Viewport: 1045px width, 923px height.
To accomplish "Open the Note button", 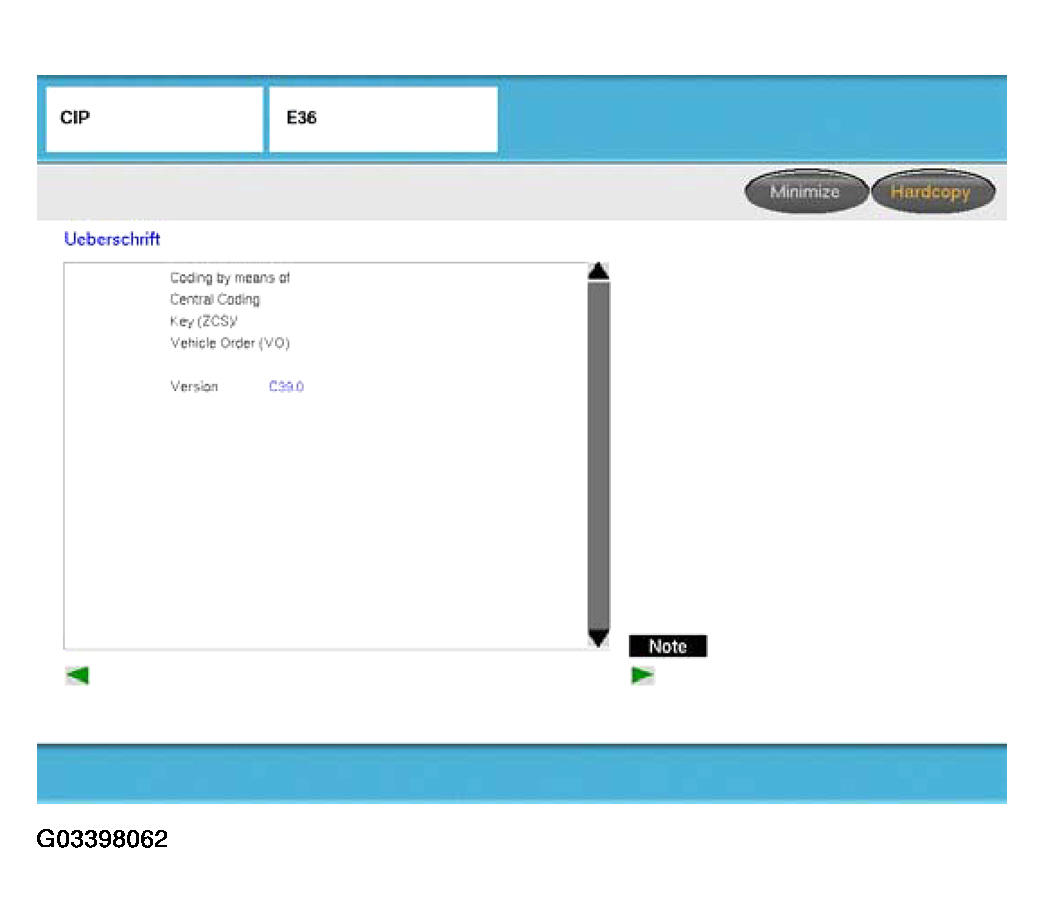I will [667, 646].
